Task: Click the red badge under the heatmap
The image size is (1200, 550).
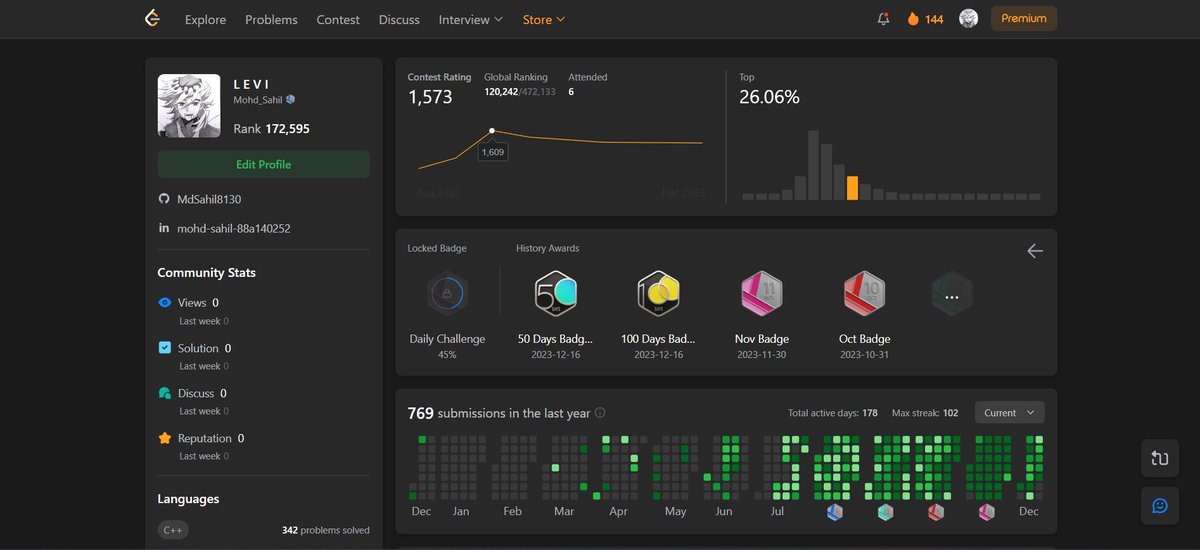Action: click(936, 512)
